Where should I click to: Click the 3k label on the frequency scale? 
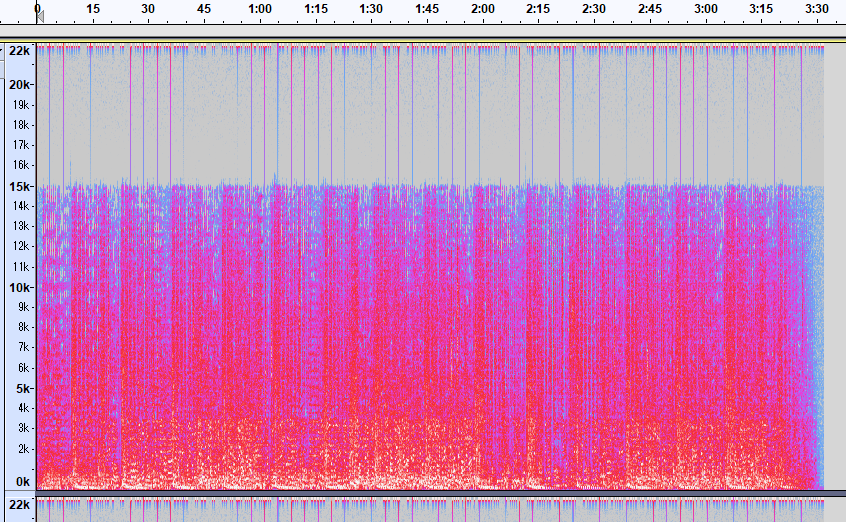tap(23, 428)
